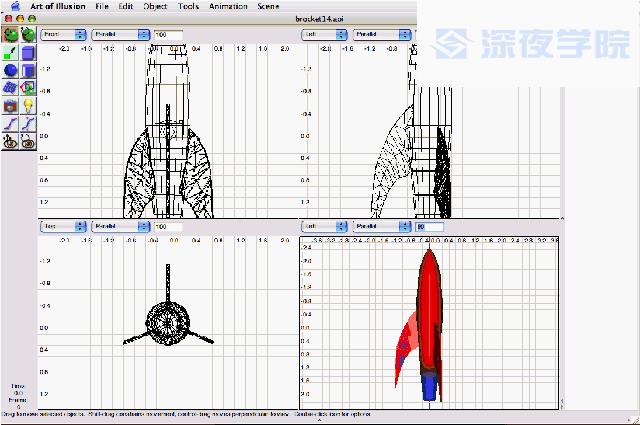This screenshot has height=425, width=640.
Task: Pick the Create Camera tool
Action: point(11,104)
